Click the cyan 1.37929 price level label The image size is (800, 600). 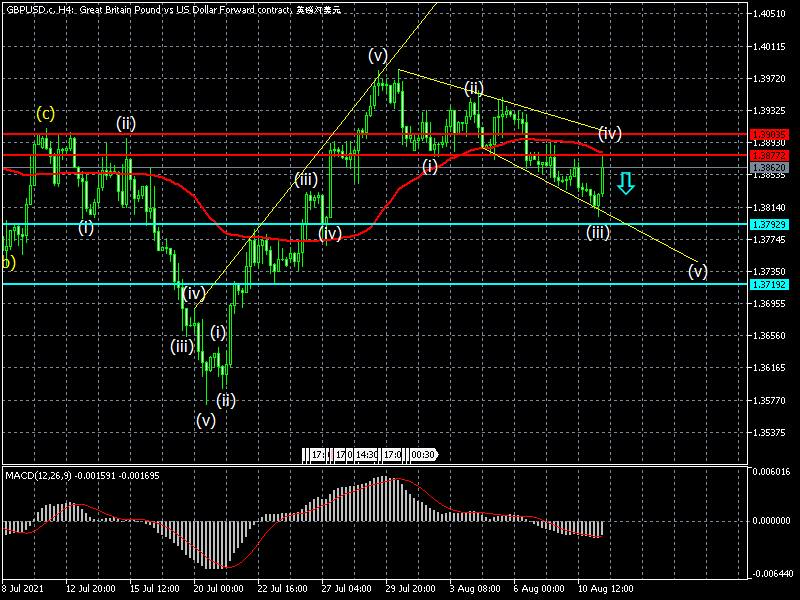pos(769,224)
